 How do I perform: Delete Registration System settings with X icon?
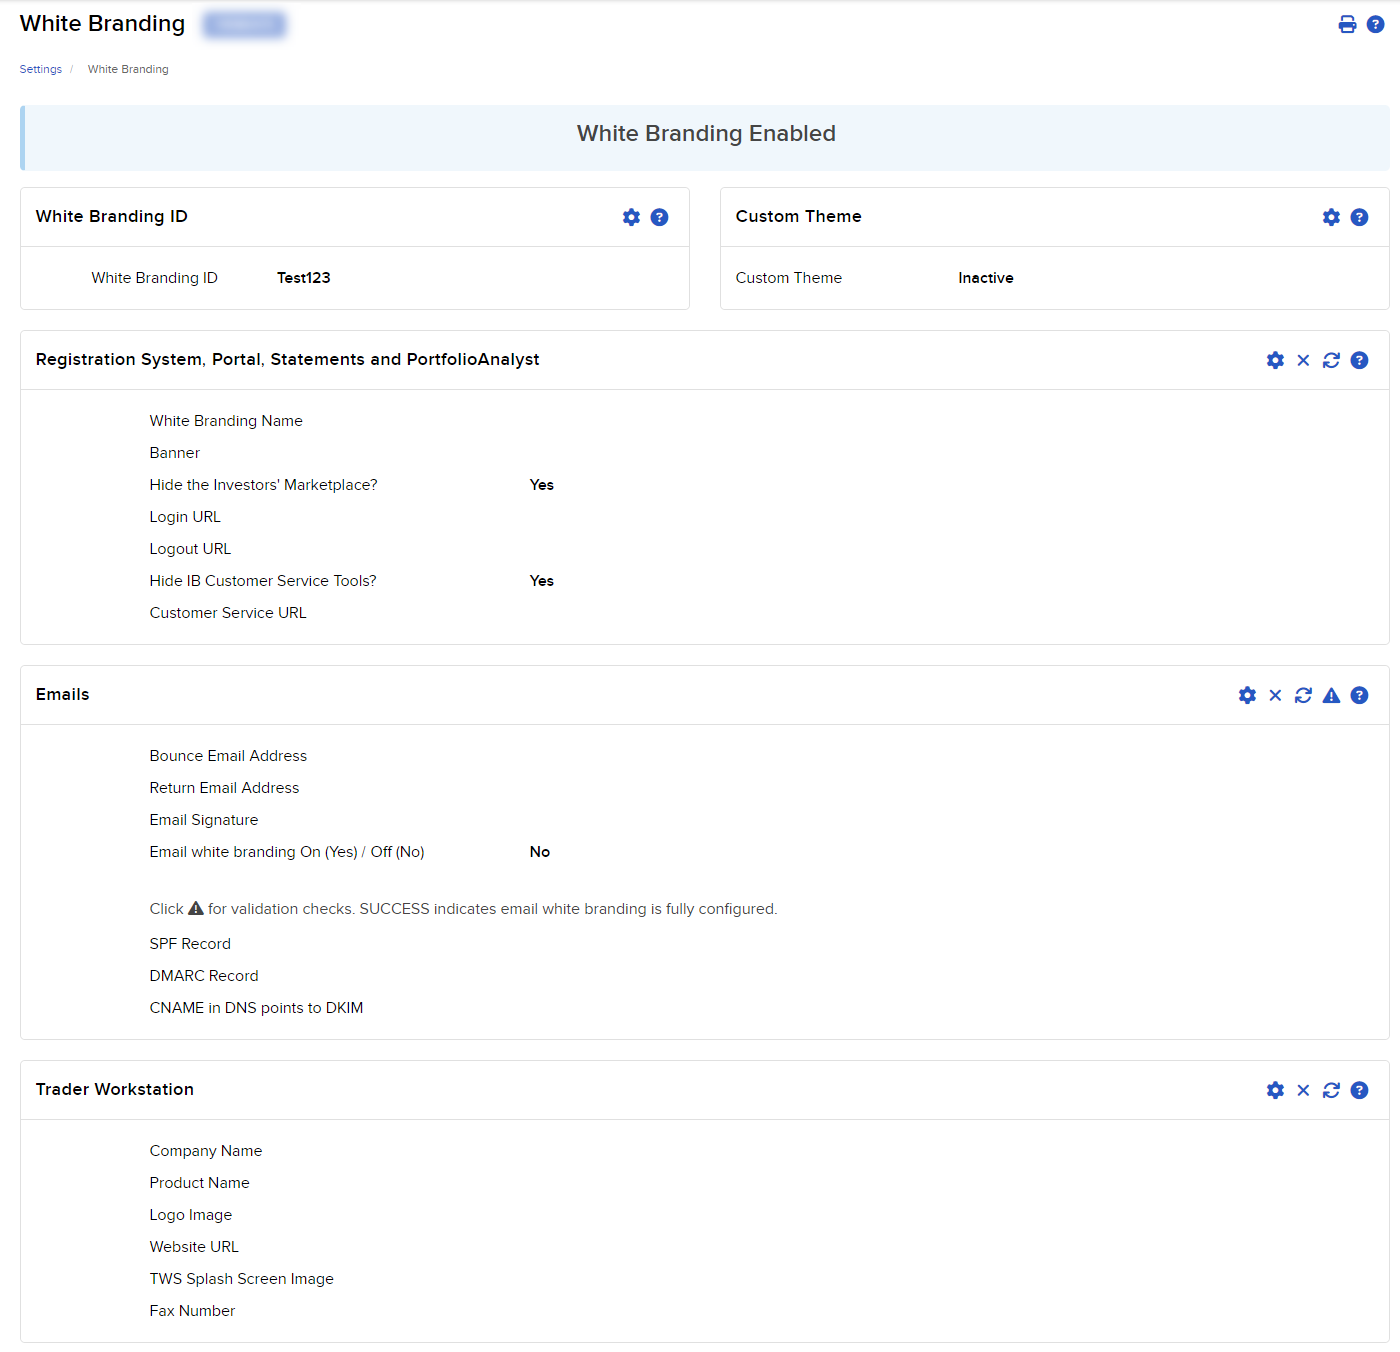(x=1303, y=360)
